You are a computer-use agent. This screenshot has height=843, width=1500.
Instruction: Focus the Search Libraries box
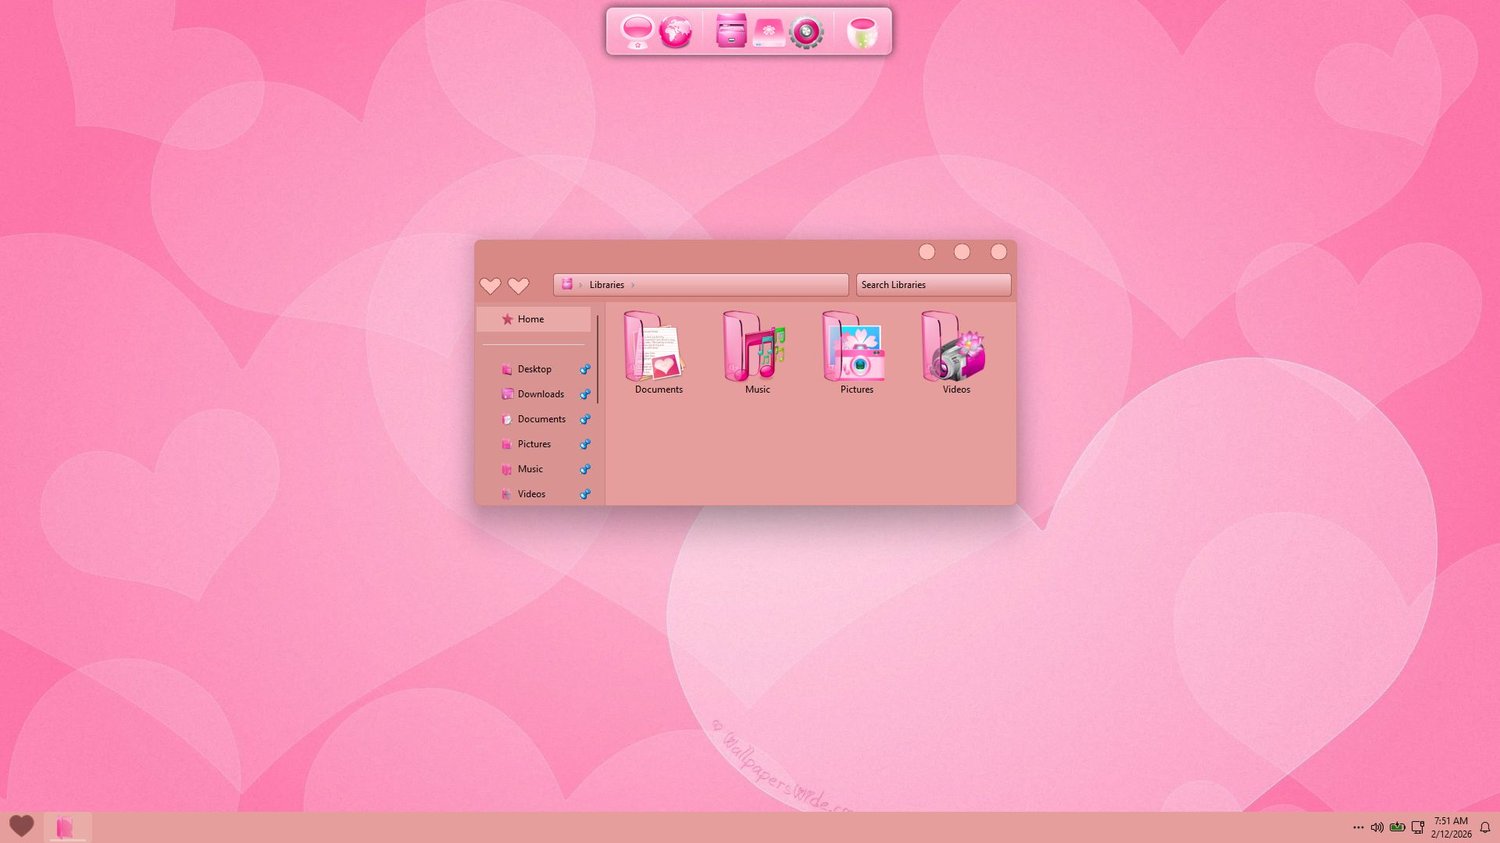tap(933, 285)
